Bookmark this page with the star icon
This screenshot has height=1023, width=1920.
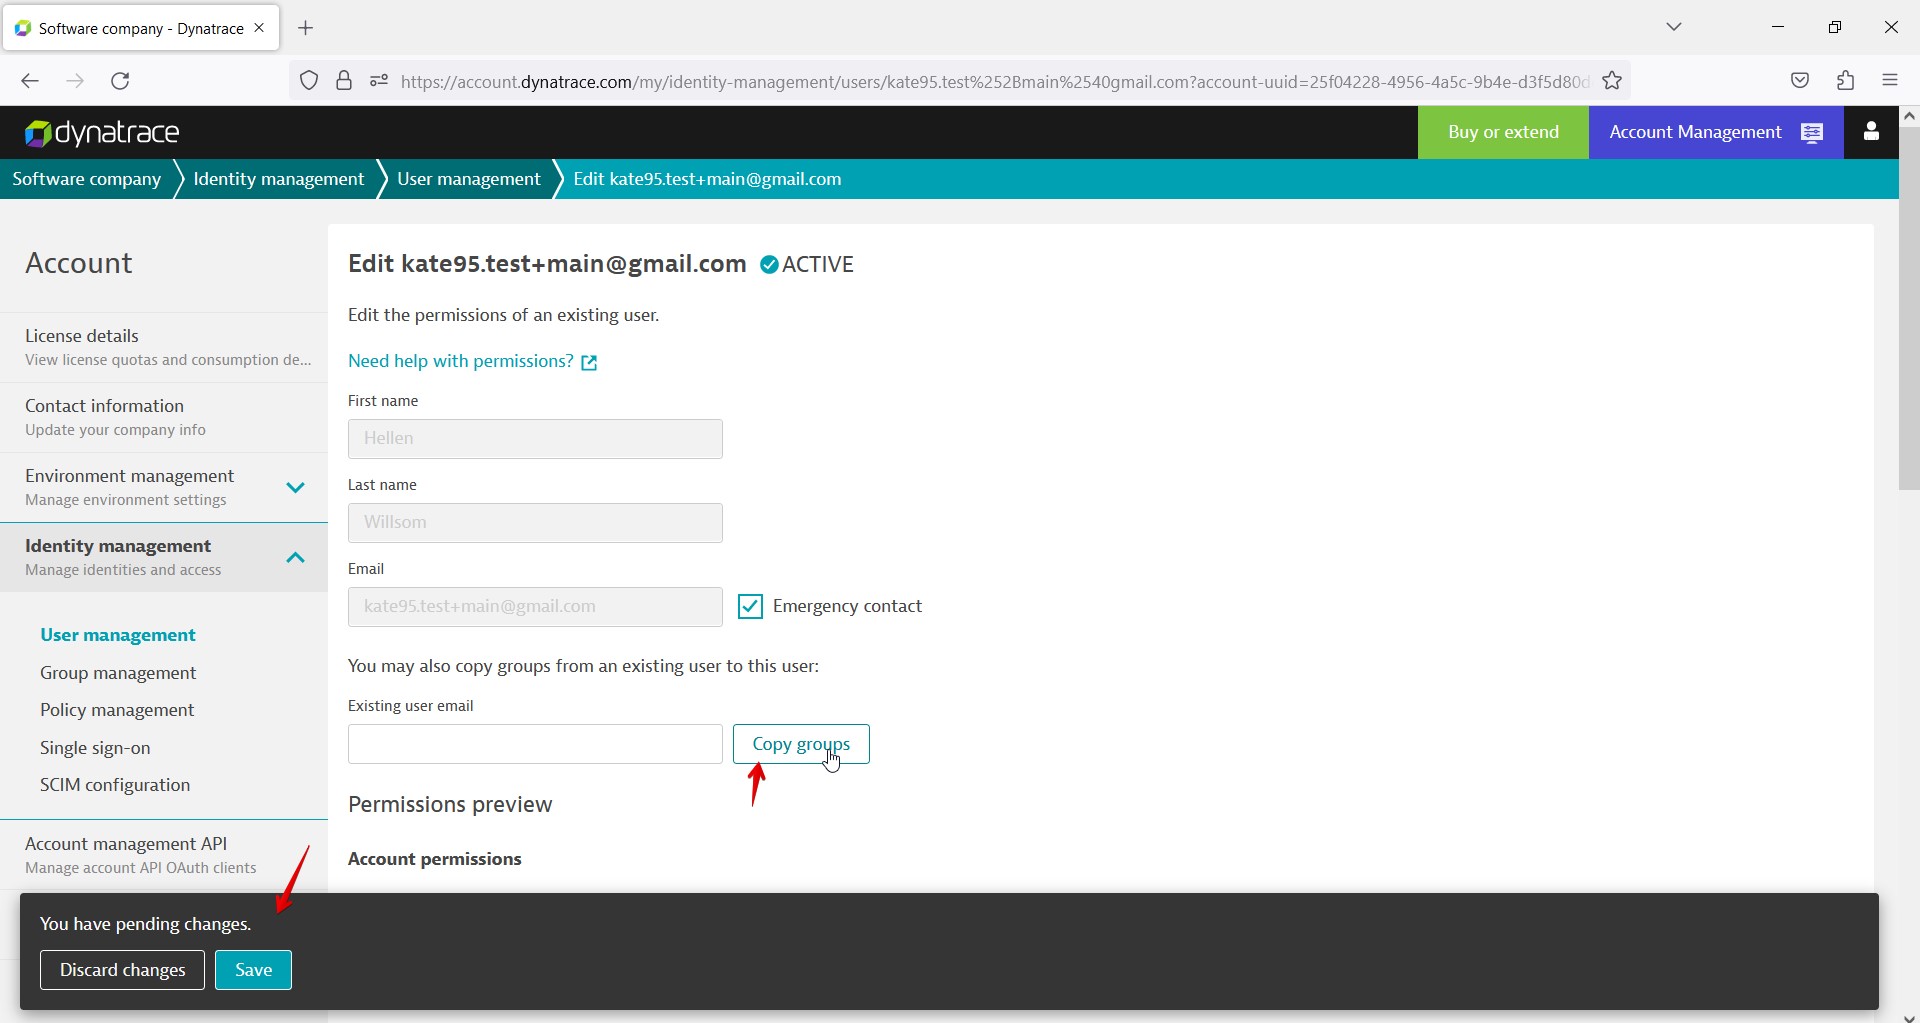[x=1612, y=81]
